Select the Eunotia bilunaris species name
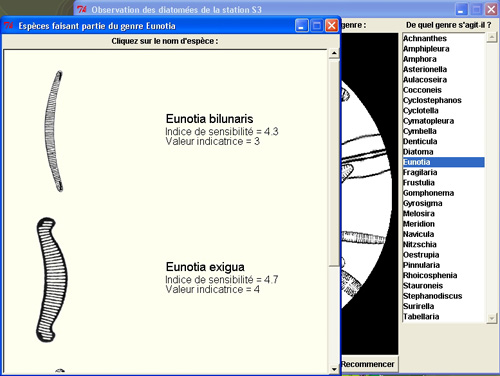The image size is (500, 376). point(209,119)
